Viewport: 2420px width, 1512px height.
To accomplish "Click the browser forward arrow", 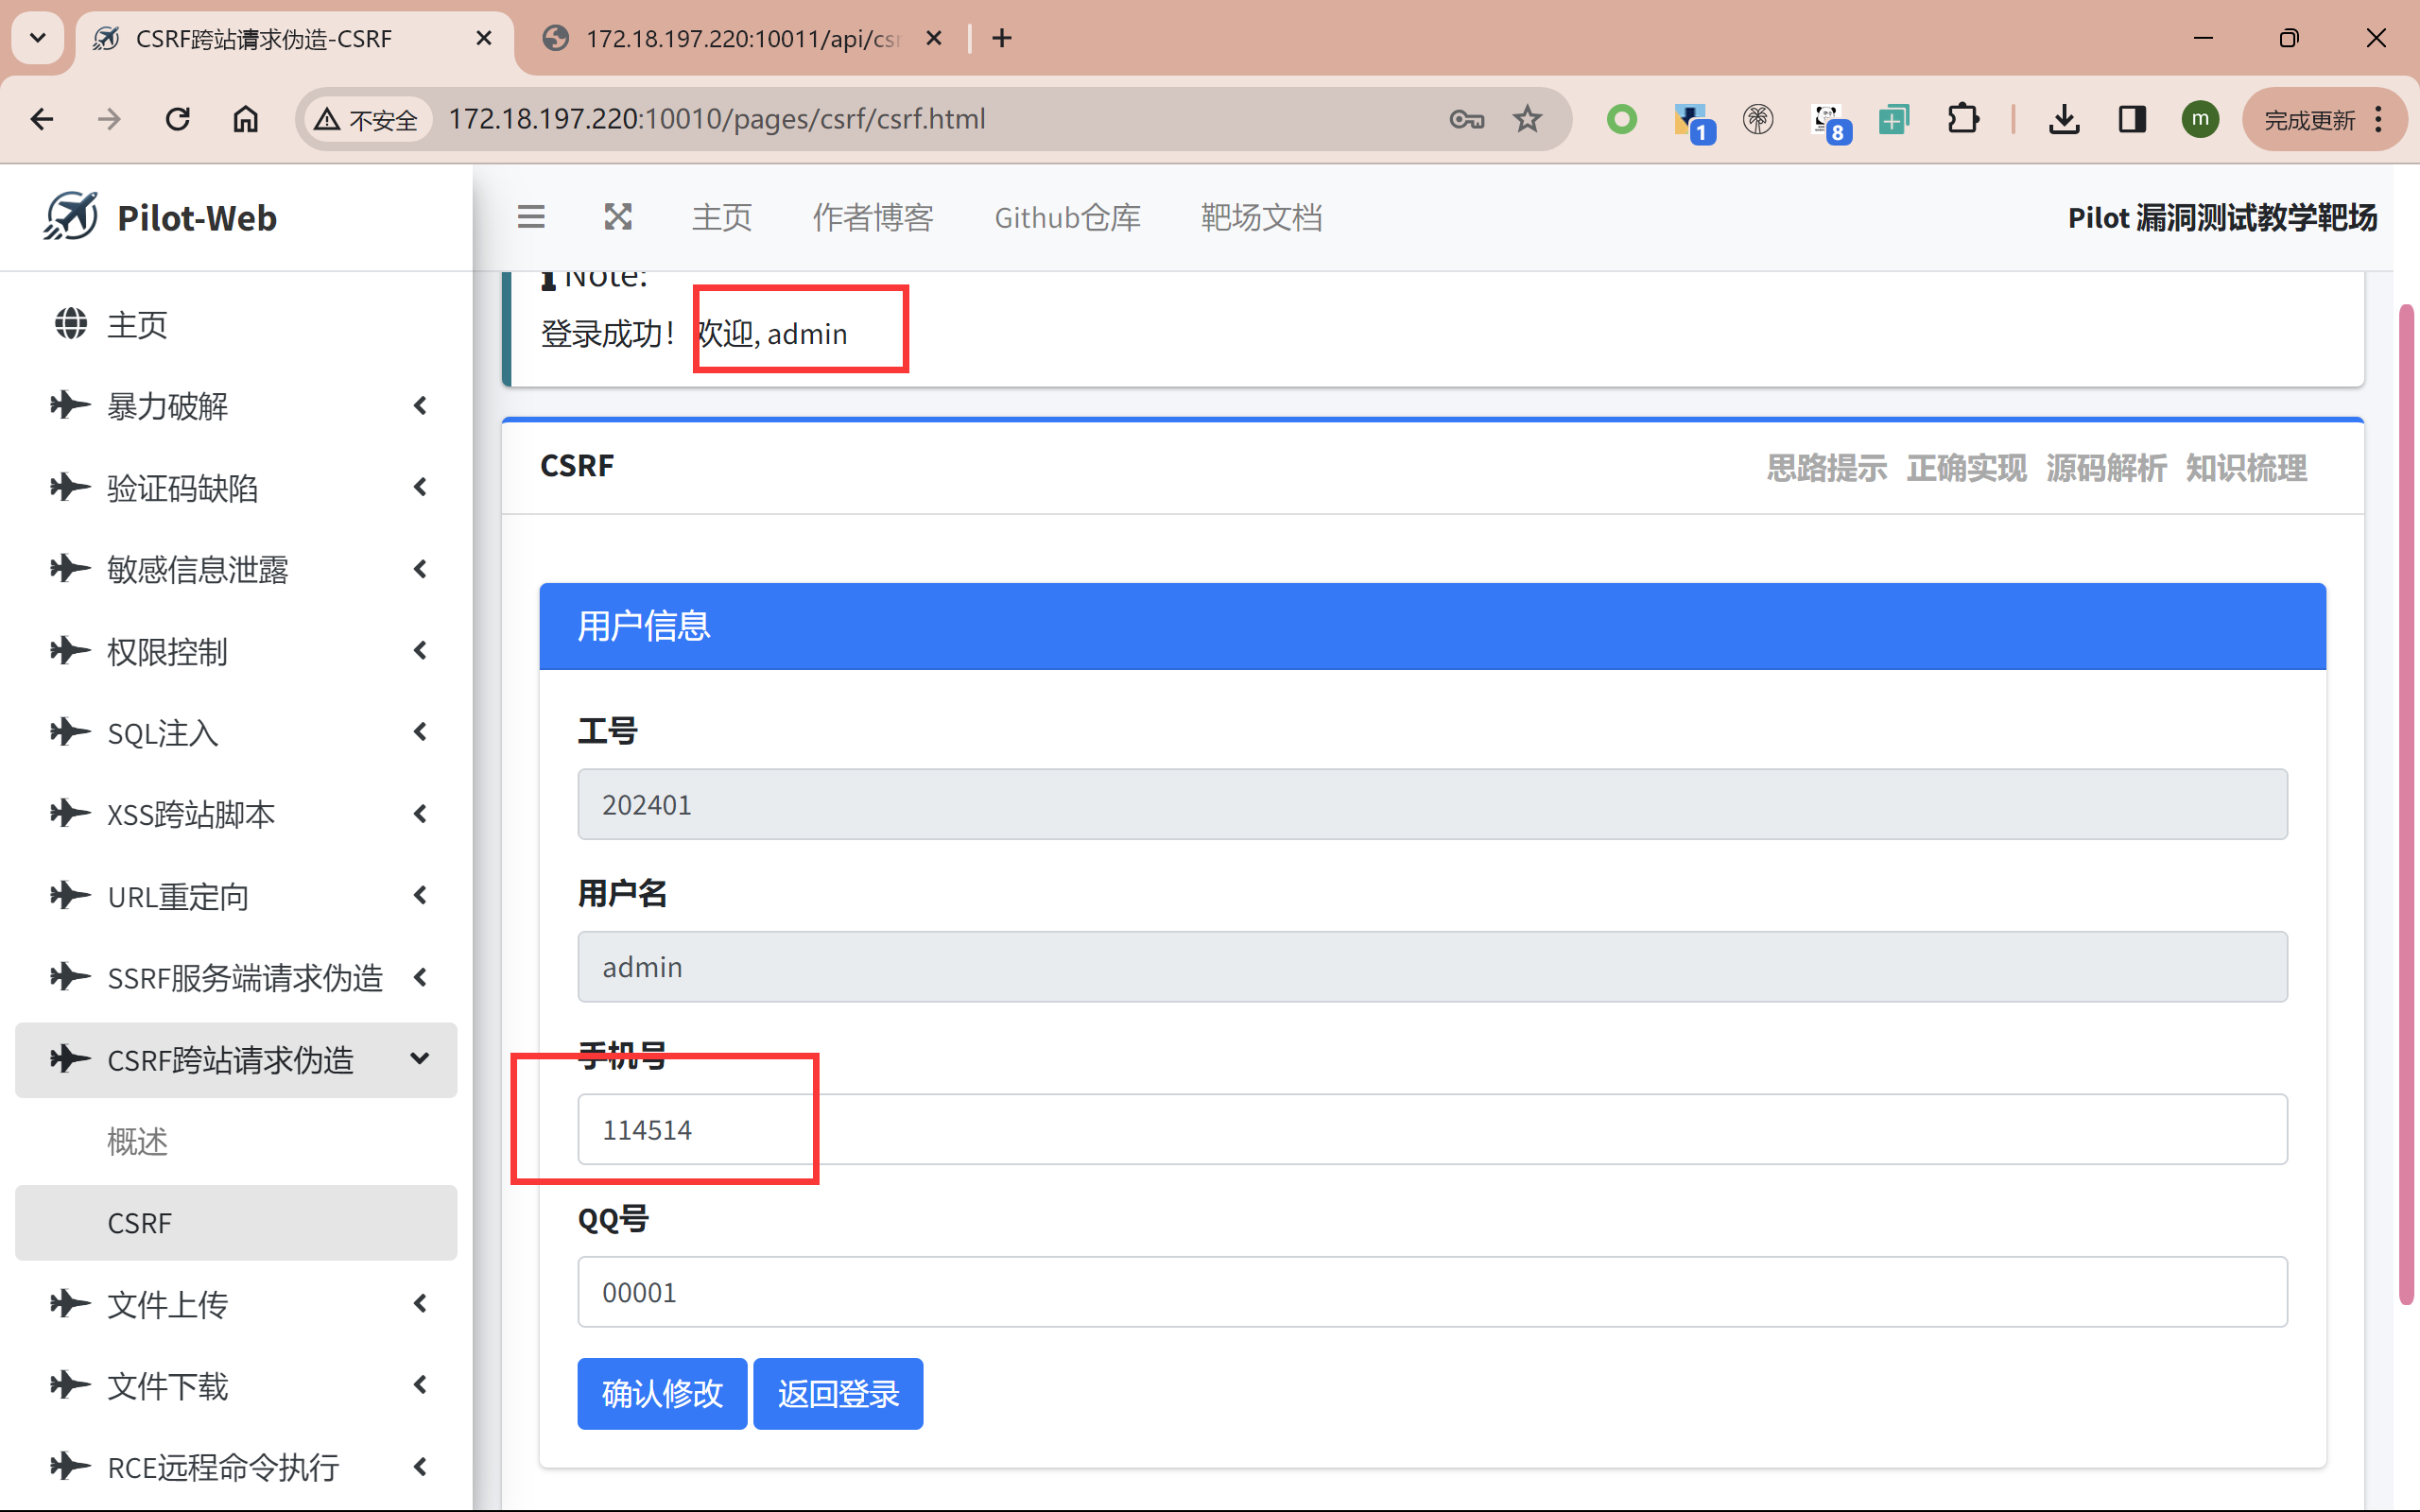I will [109, 120].
